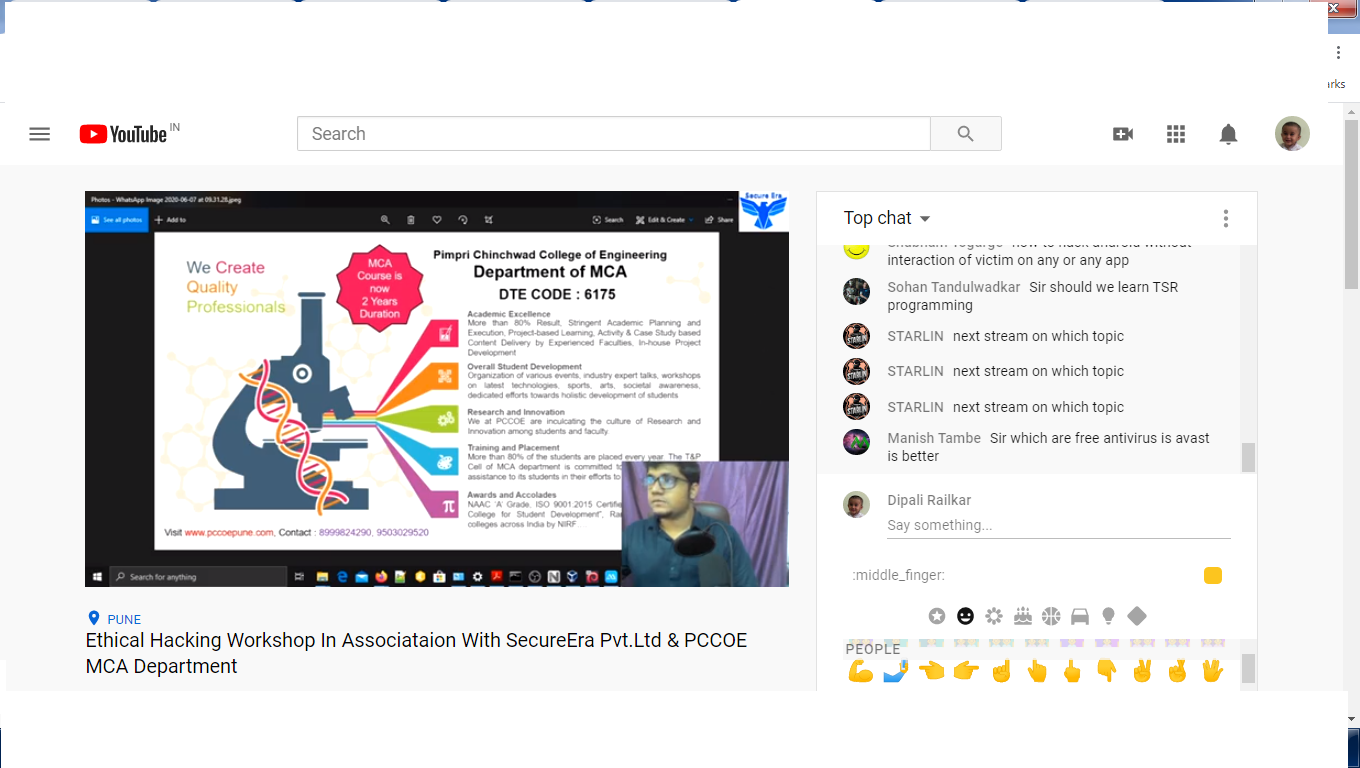Select the car travel emoji category

[1080, 616]
